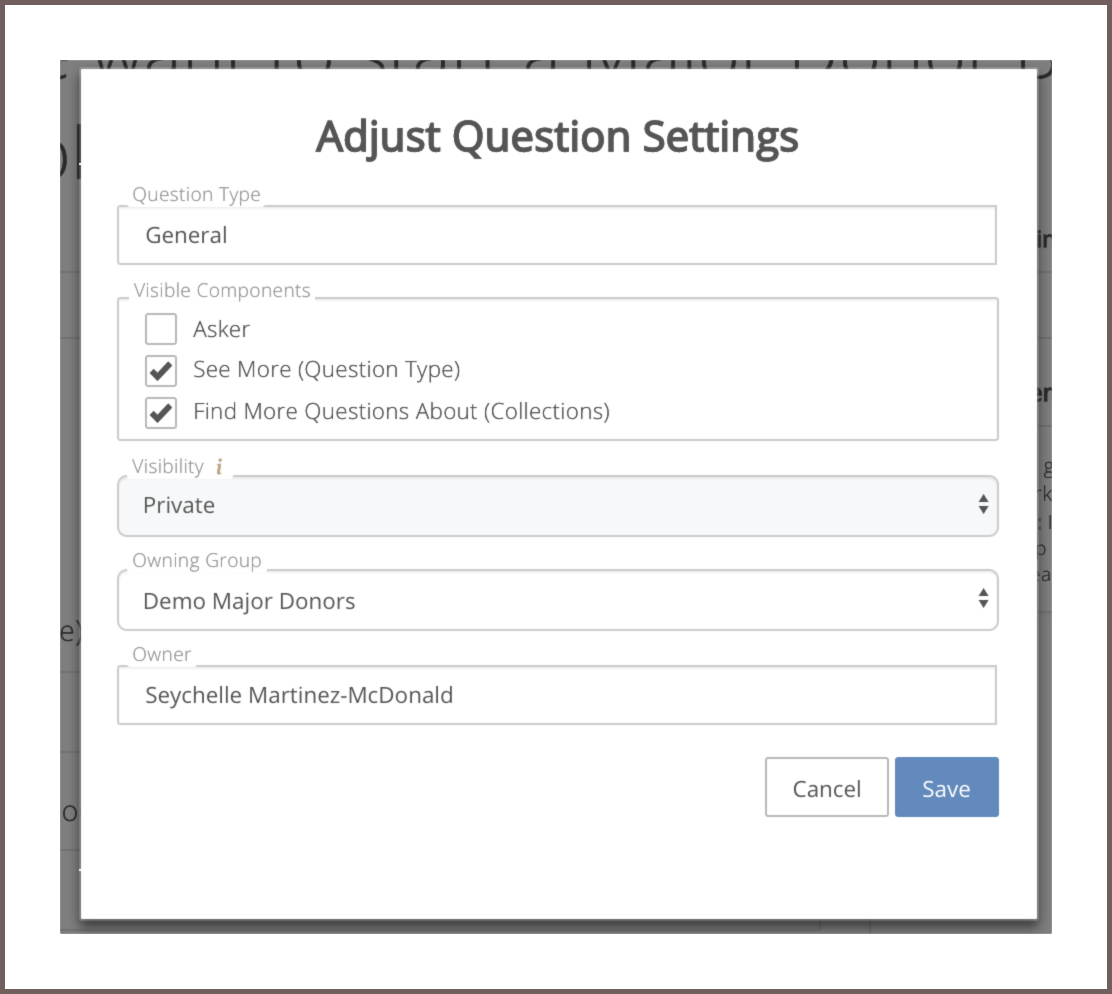
Task: Uncheck See More (Question Type)
Action: 161,370
